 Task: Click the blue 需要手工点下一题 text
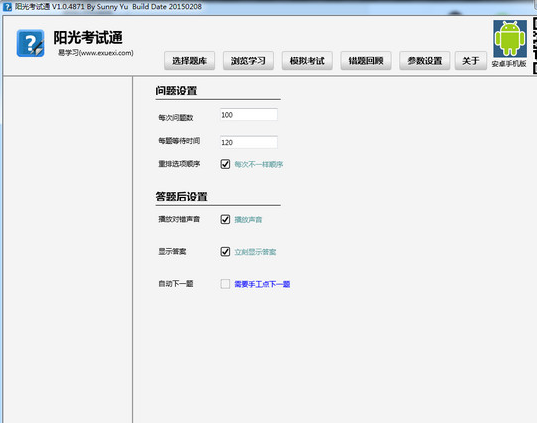(262, 284)
